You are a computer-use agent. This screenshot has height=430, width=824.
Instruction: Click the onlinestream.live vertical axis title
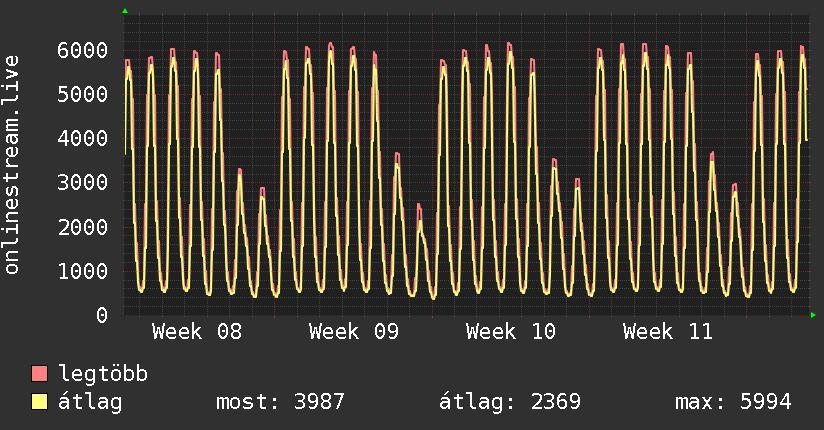pos(12,165)
